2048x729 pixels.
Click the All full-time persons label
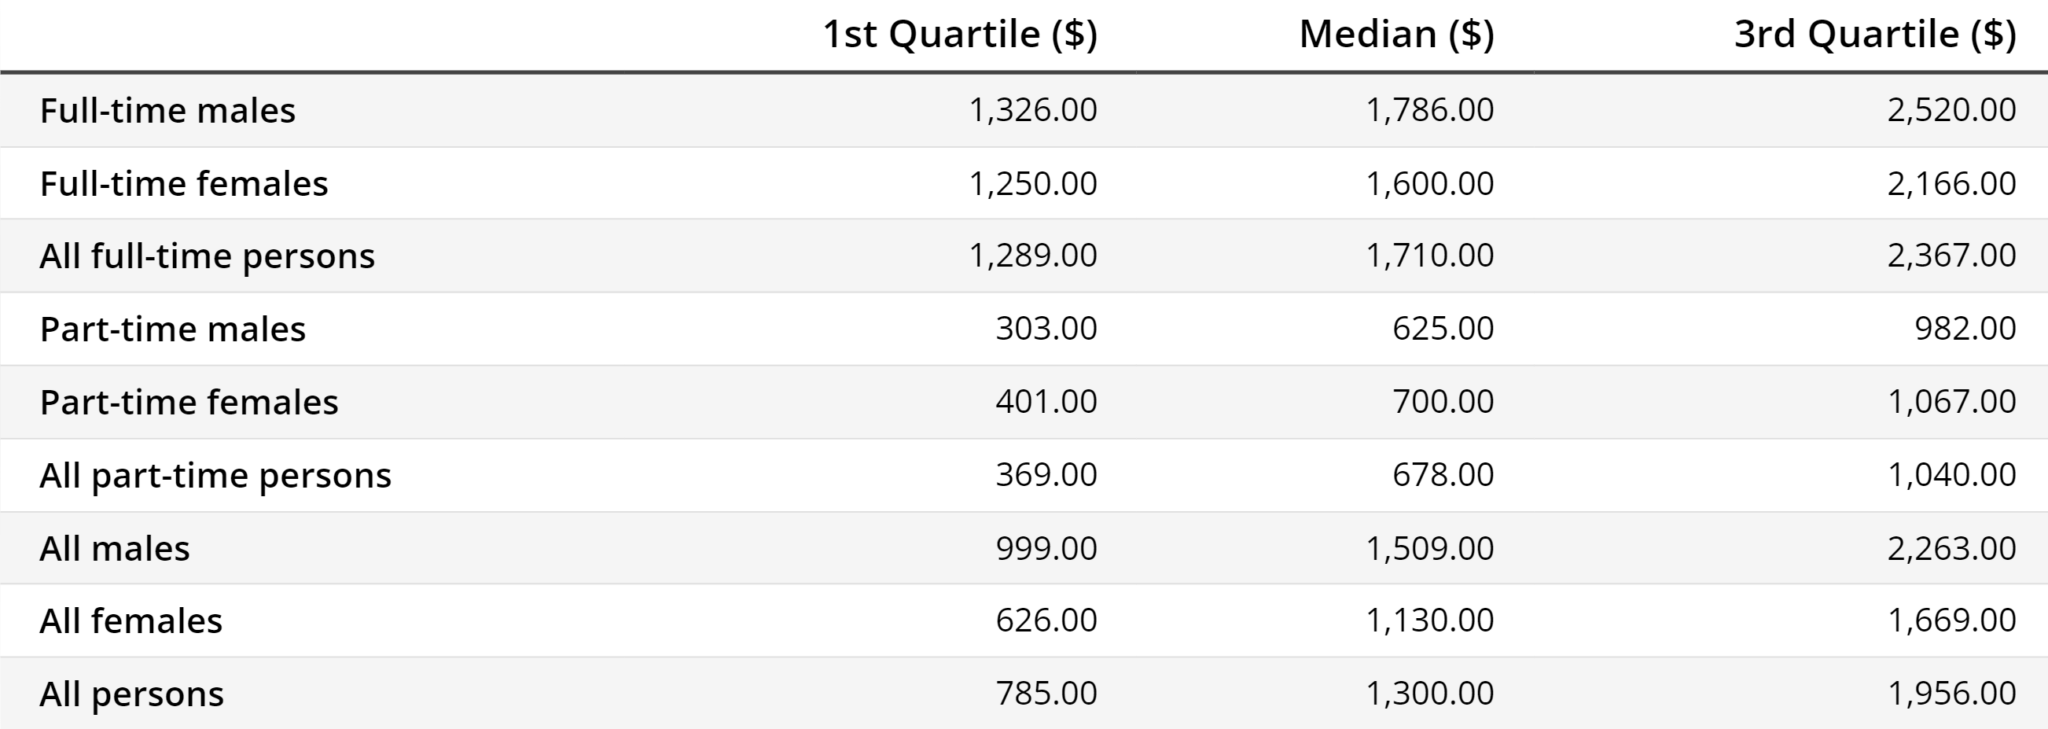pyautogui.click(x=207, y=257)
